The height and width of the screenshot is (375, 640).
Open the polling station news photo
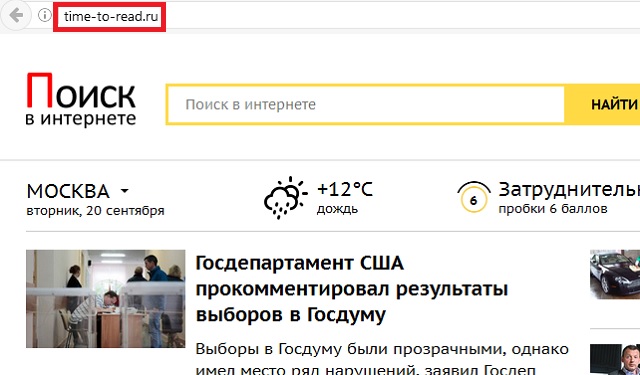[106, 299]
